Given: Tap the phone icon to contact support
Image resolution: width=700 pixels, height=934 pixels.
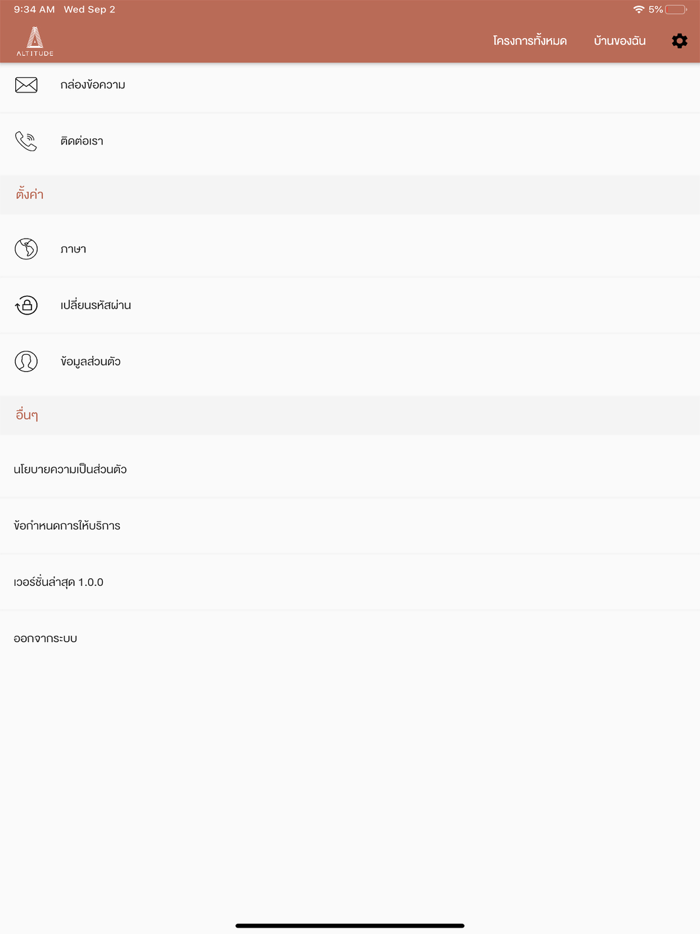Looking at the screenshot, I should tap(25, 140).
